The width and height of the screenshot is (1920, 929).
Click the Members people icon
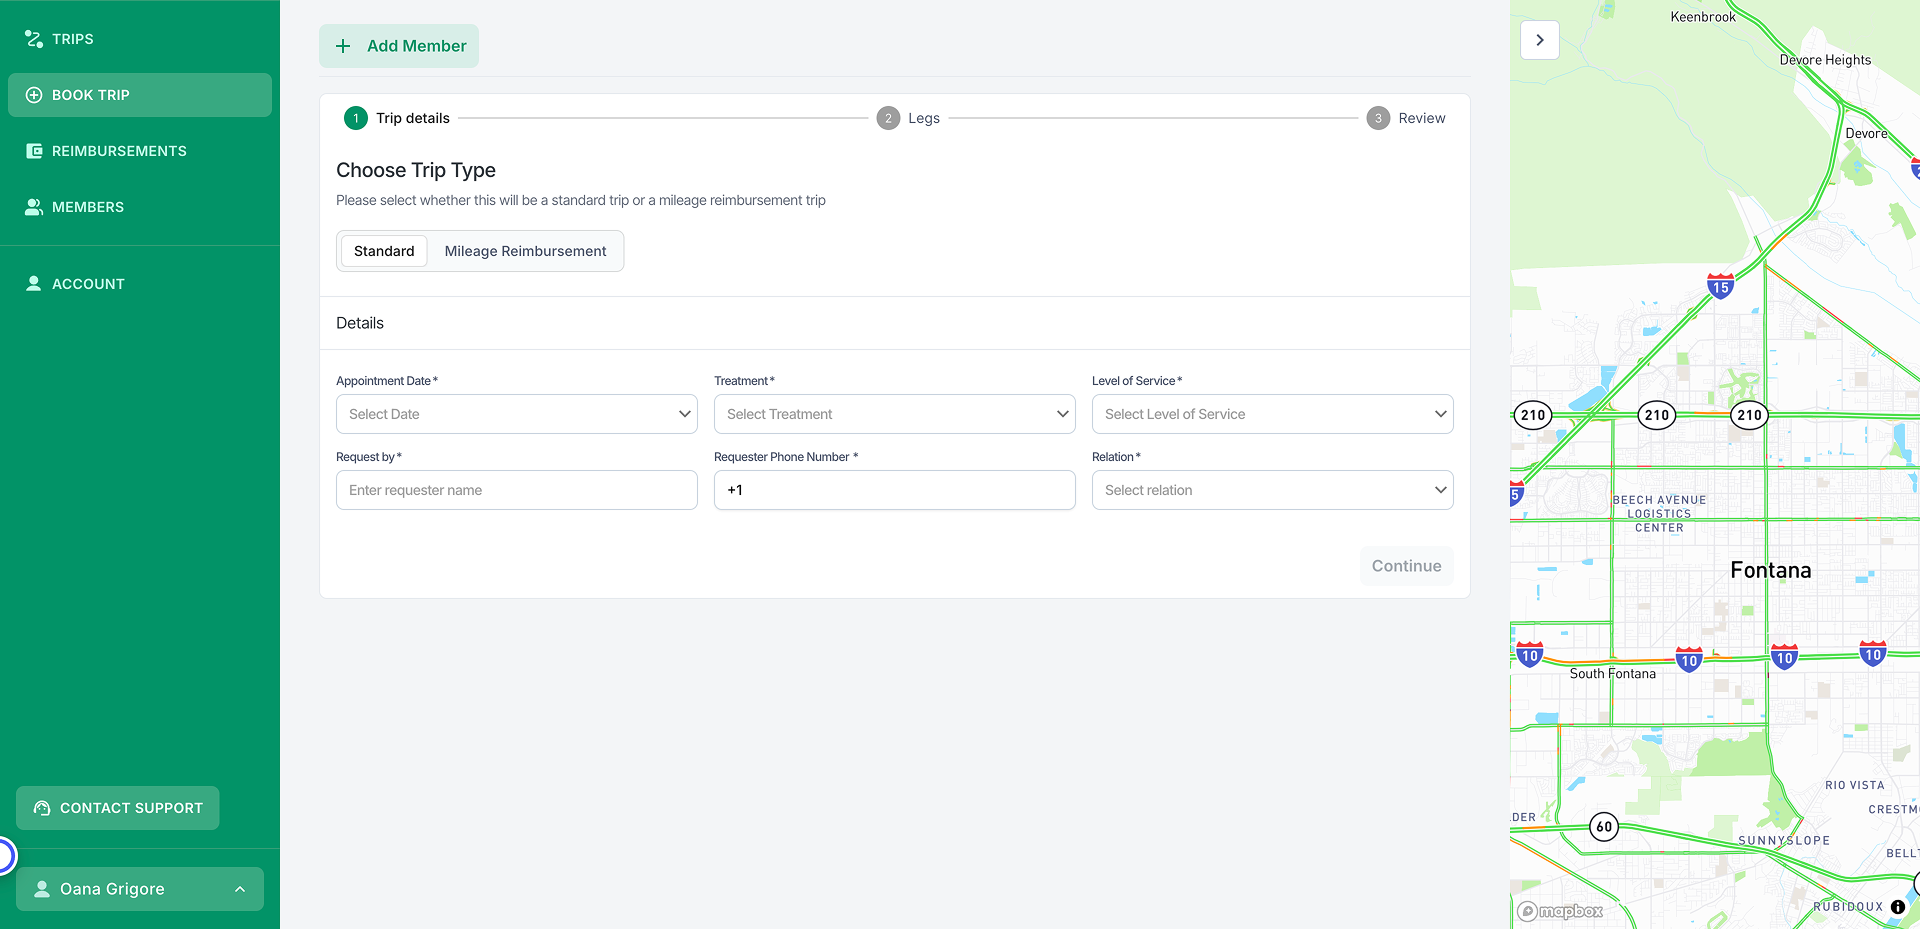[x=34, y=207]
